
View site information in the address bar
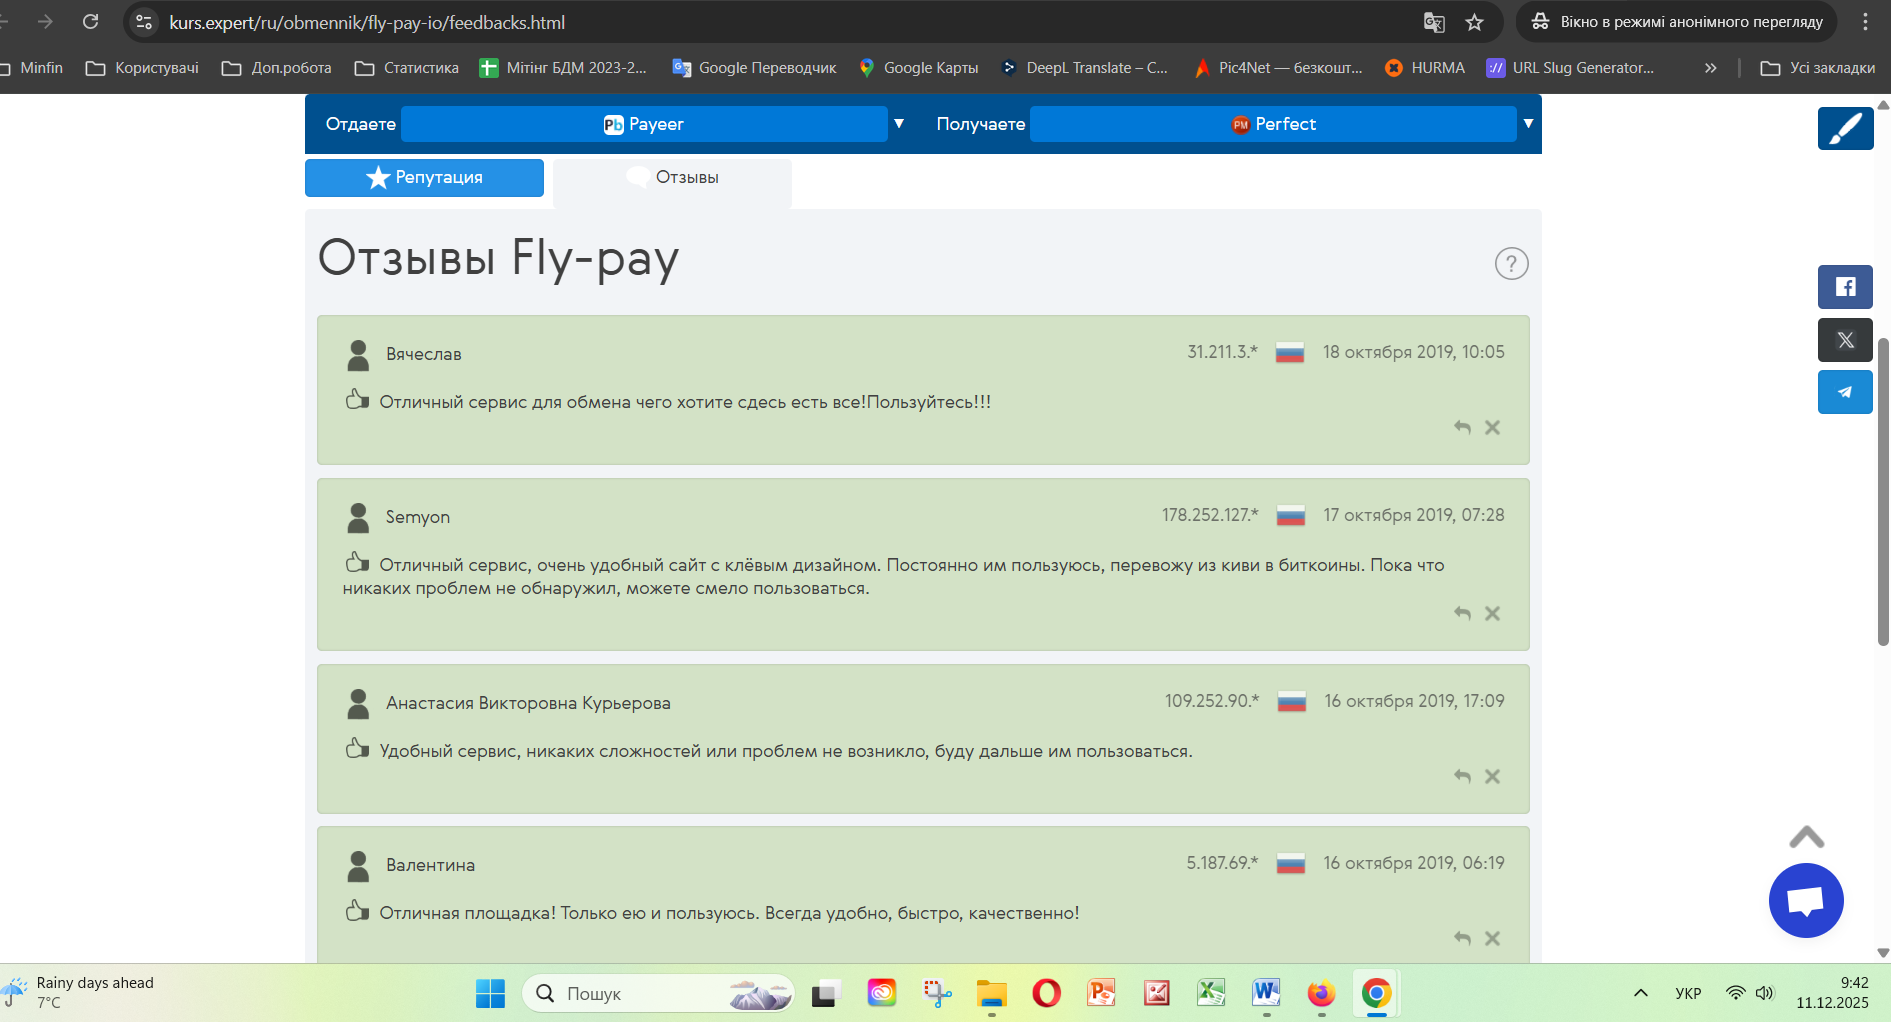coord(144,22)
